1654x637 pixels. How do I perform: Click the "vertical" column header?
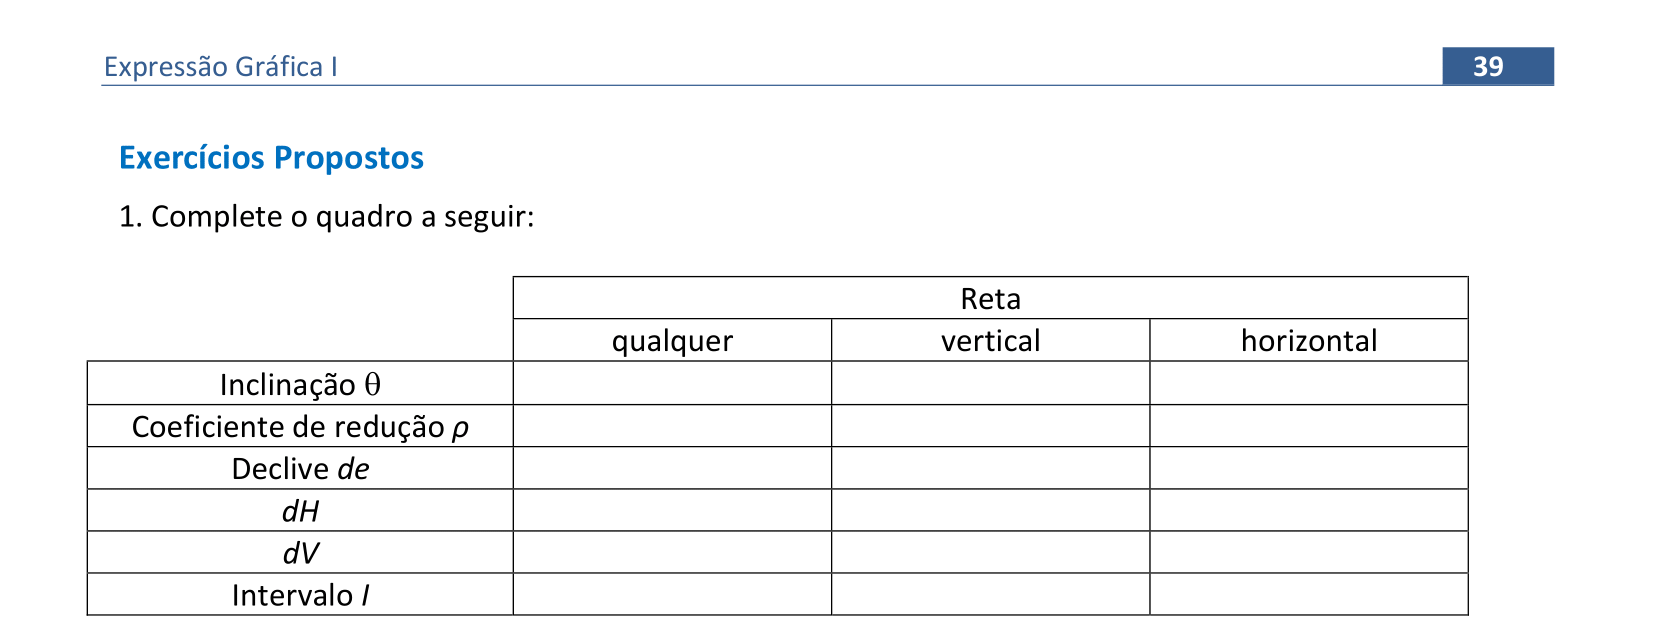[990, 341]
